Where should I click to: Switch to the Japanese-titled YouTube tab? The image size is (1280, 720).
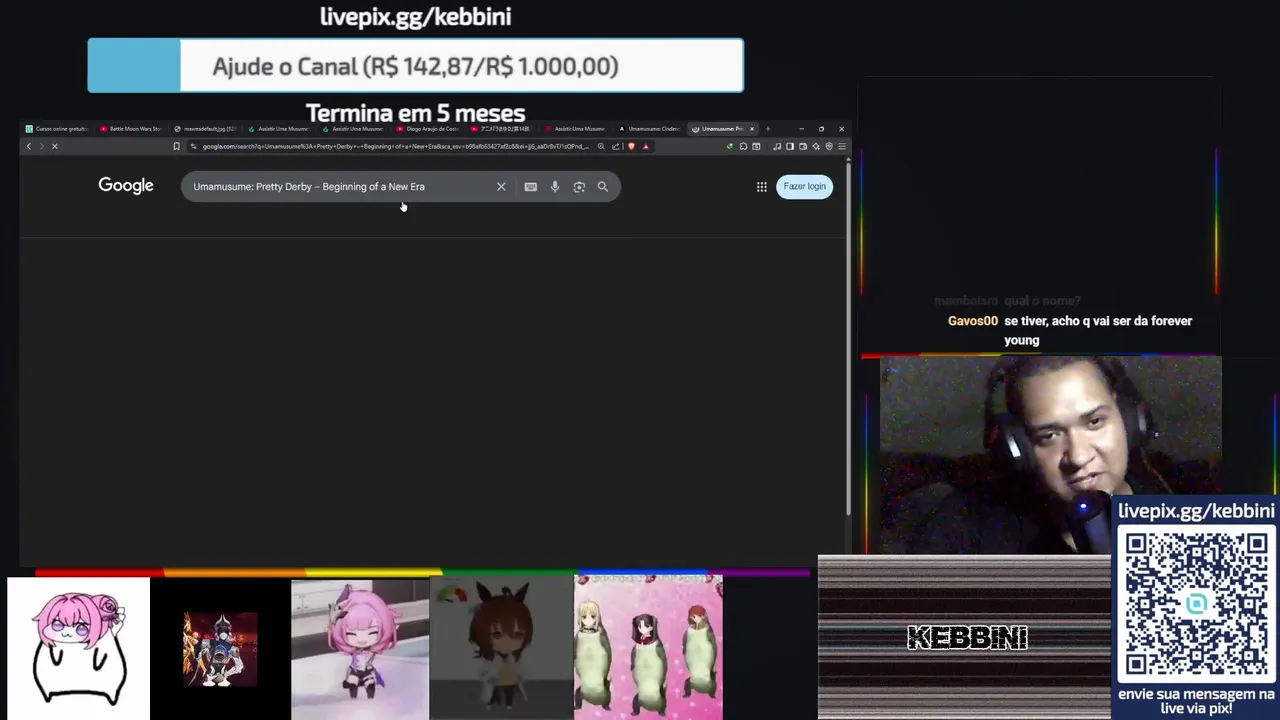click(502, 129)
